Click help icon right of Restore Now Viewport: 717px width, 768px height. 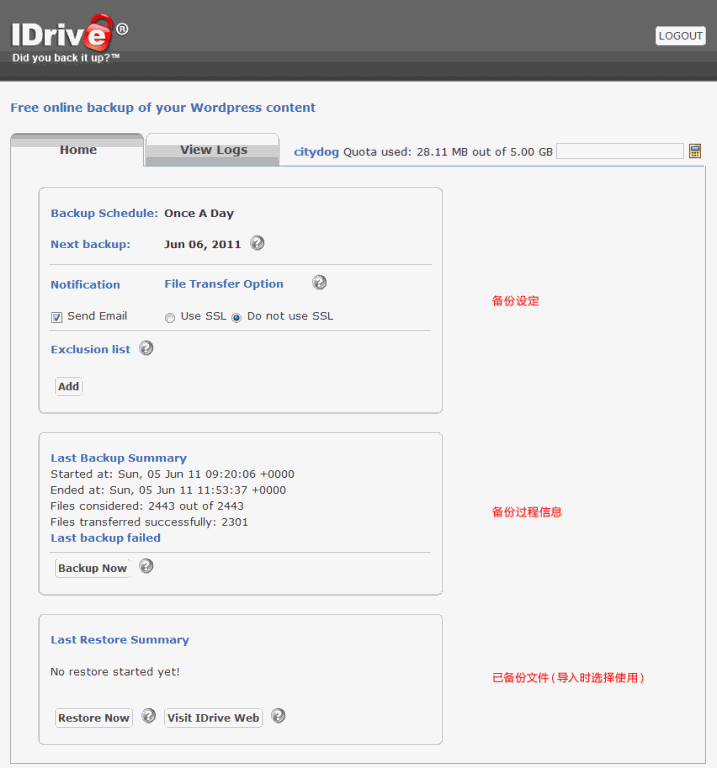pos(148,716)
